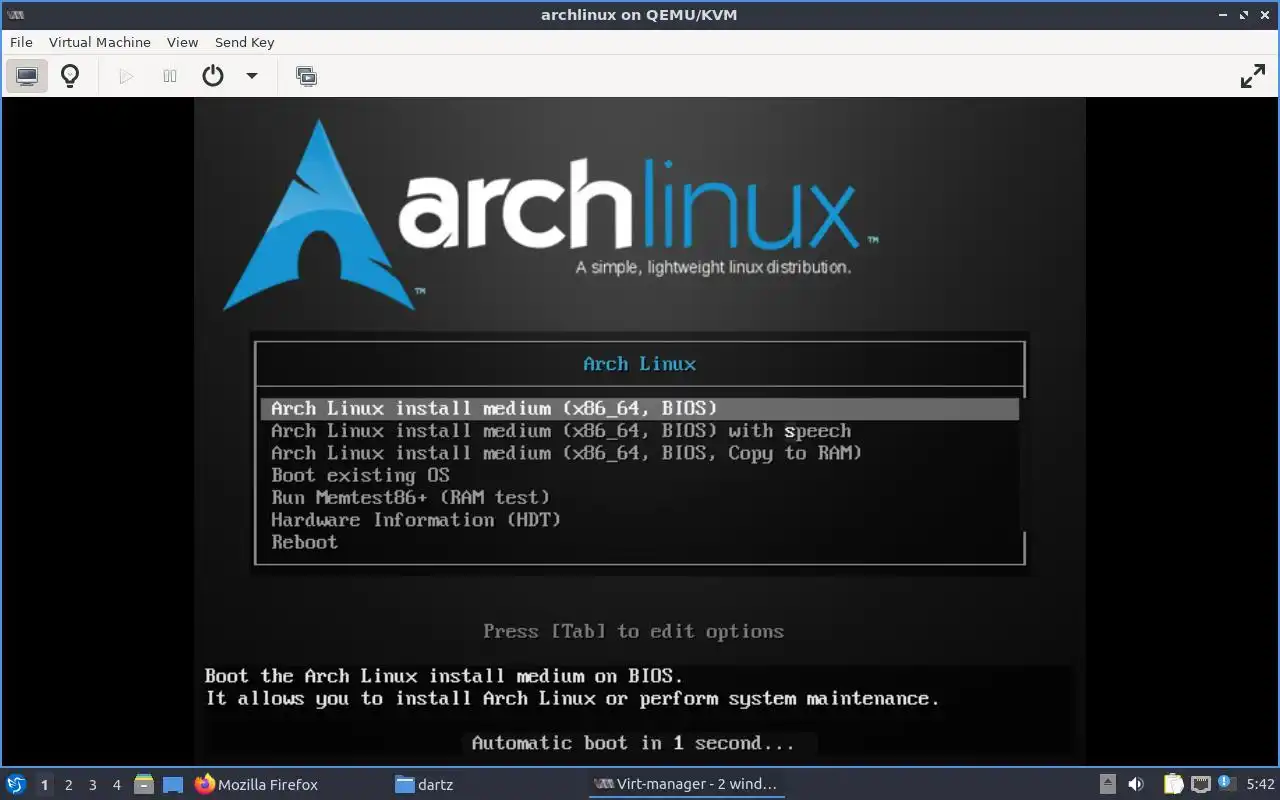Expand the system tray hidden icons arrow

coord(1108,784)
